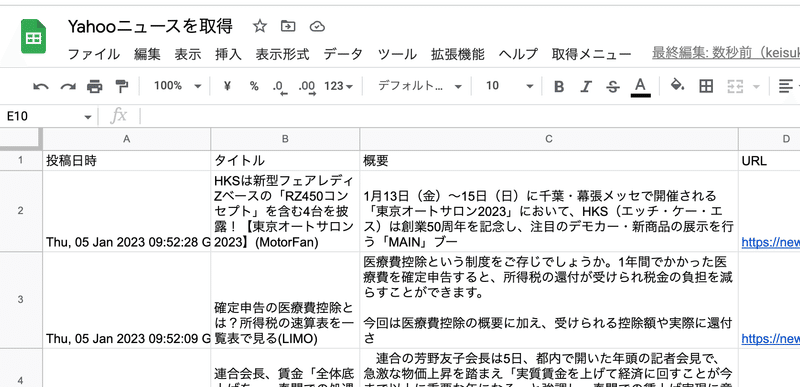
Task: Select title cell 確定申告の医療費控除とは
Action: coord(285,300)
